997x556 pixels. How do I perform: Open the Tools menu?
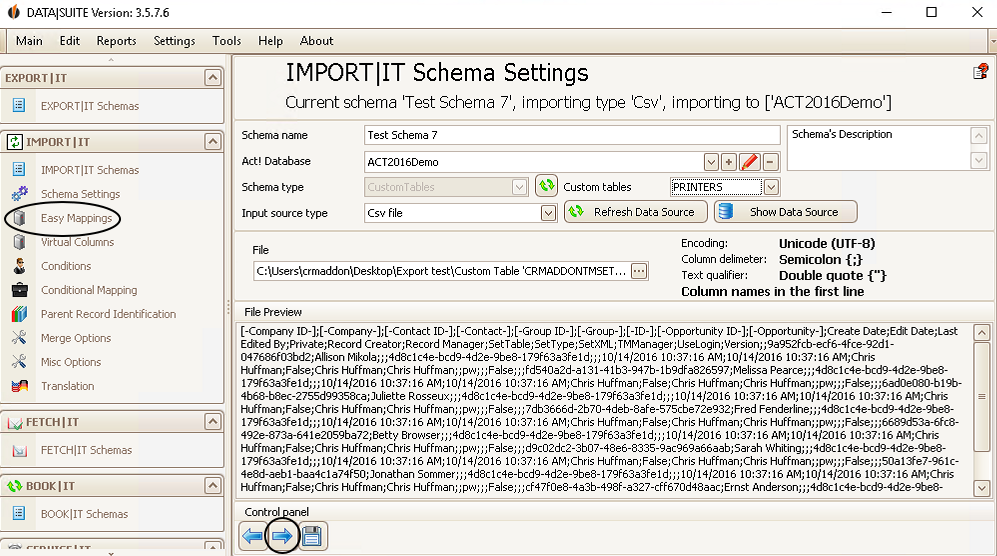click(226, 41)
